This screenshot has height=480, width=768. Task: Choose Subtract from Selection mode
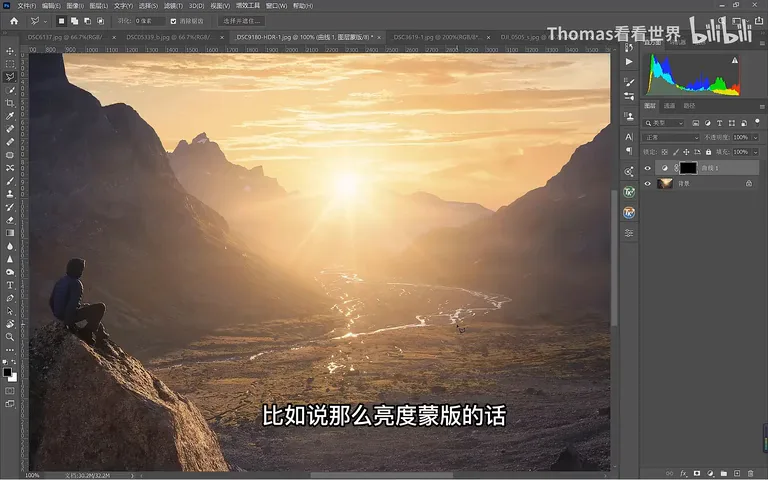pyautogui.click(x=87, y=21)
